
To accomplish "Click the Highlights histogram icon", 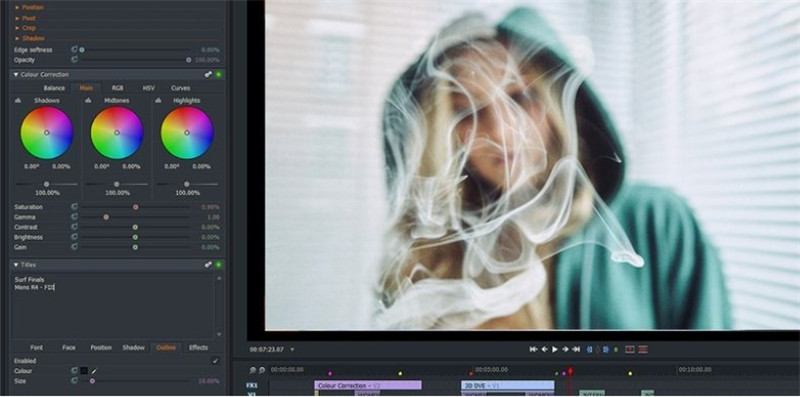I will [158, 101].
